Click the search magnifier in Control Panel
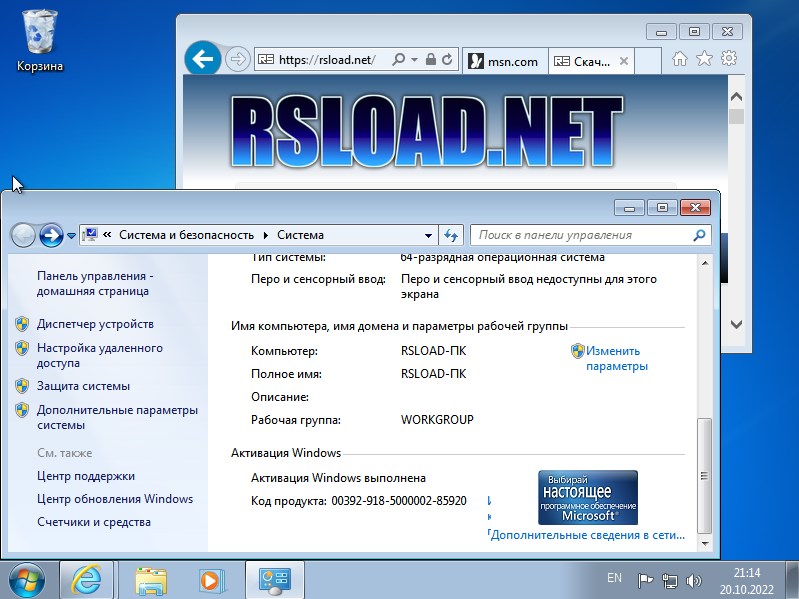 click(700, 235)
